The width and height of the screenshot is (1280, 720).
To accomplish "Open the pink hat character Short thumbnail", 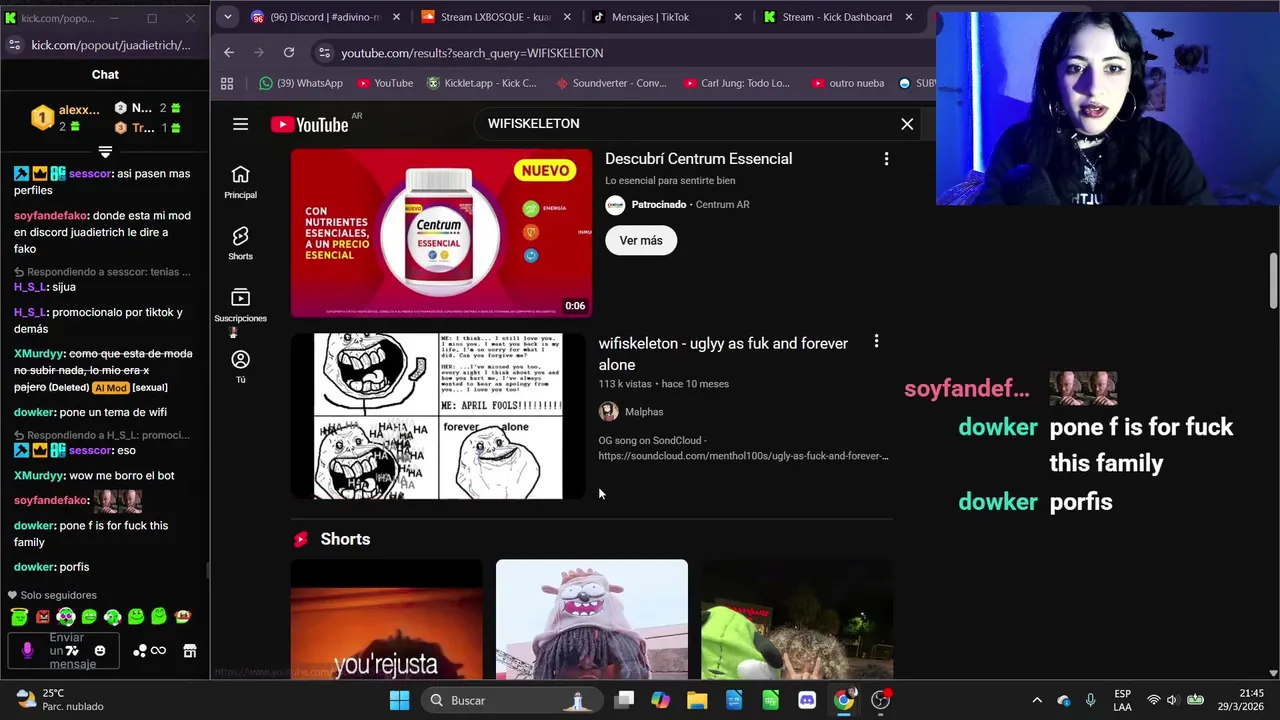I will 592,619.
